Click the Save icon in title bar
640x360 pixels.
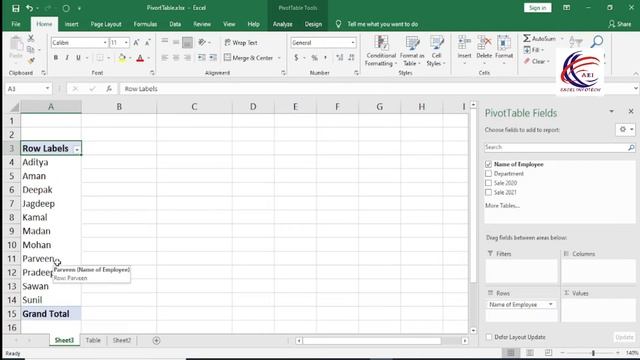[x=16, y=8]
